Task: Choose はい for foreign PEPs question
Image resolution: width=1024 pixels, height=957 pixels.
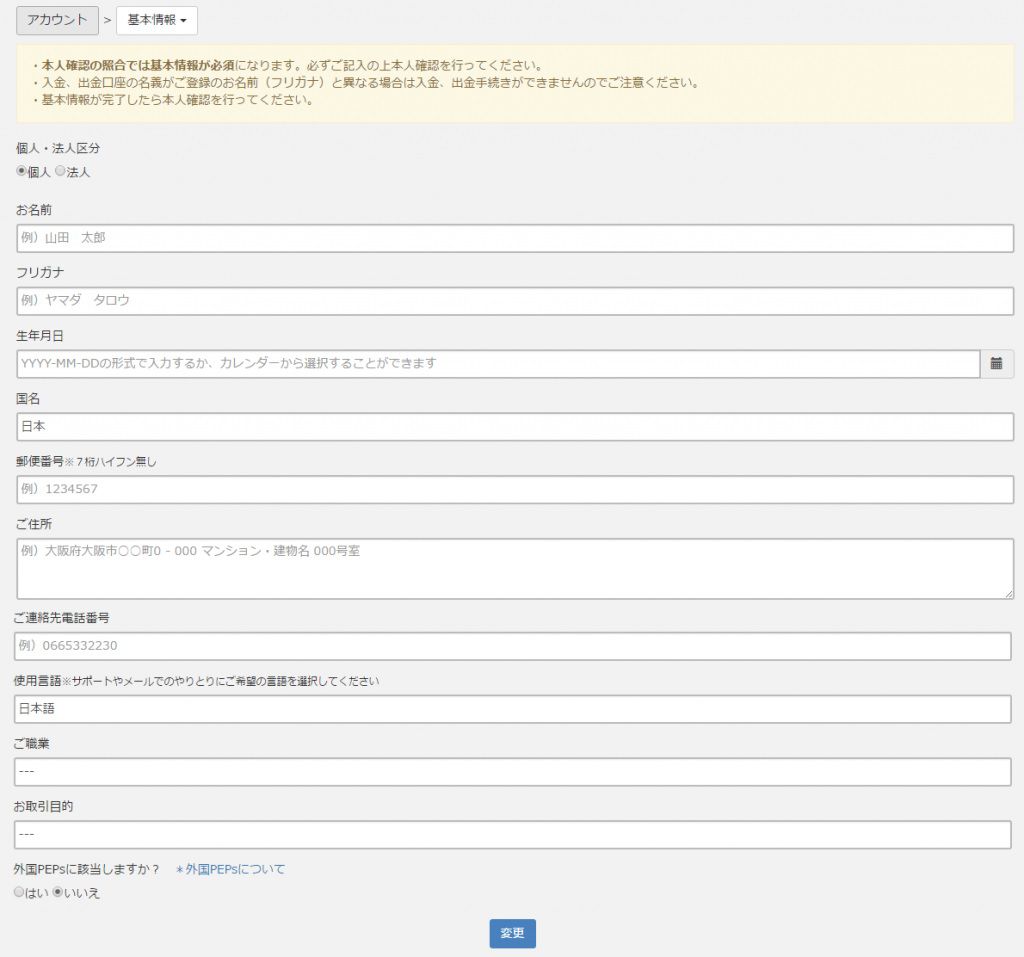Action: (19, 892)
